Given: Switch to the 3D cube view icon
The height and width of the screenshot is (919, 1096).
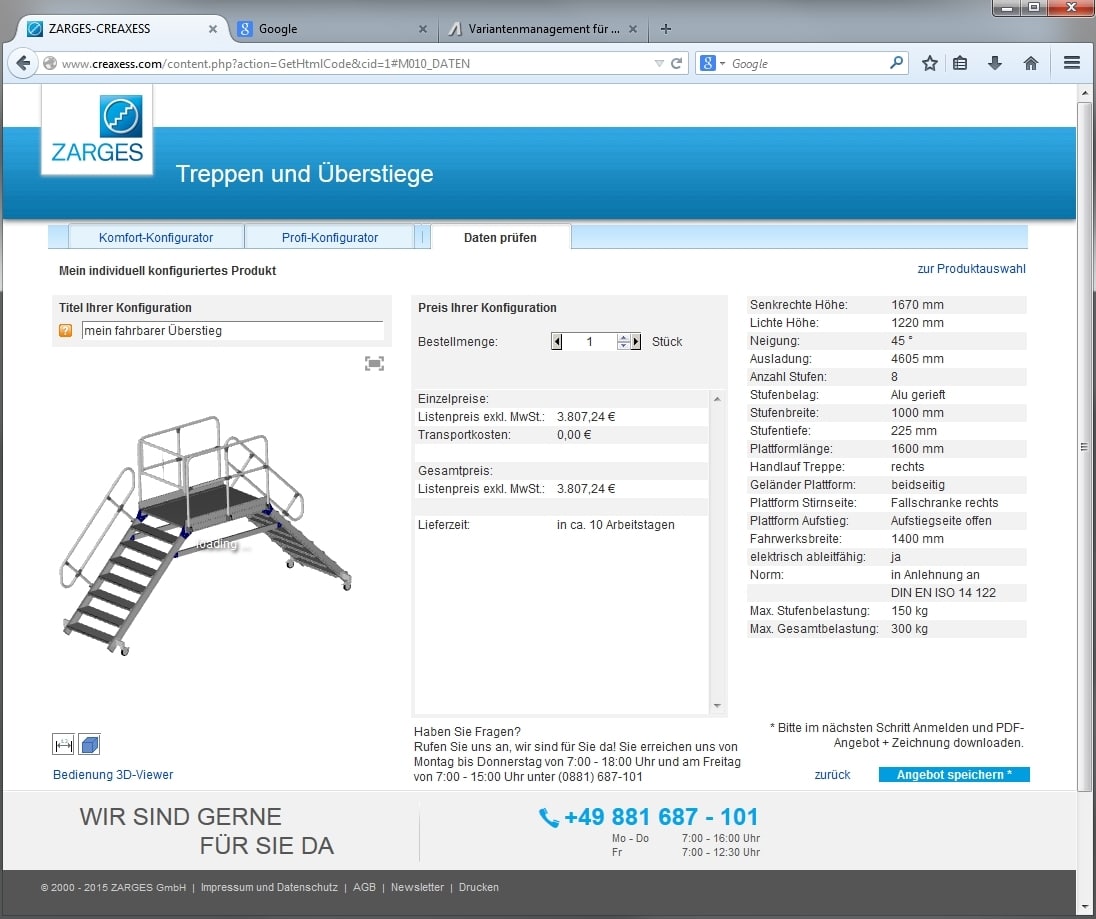Looking at the screenshot, I should tap(89, 745).
